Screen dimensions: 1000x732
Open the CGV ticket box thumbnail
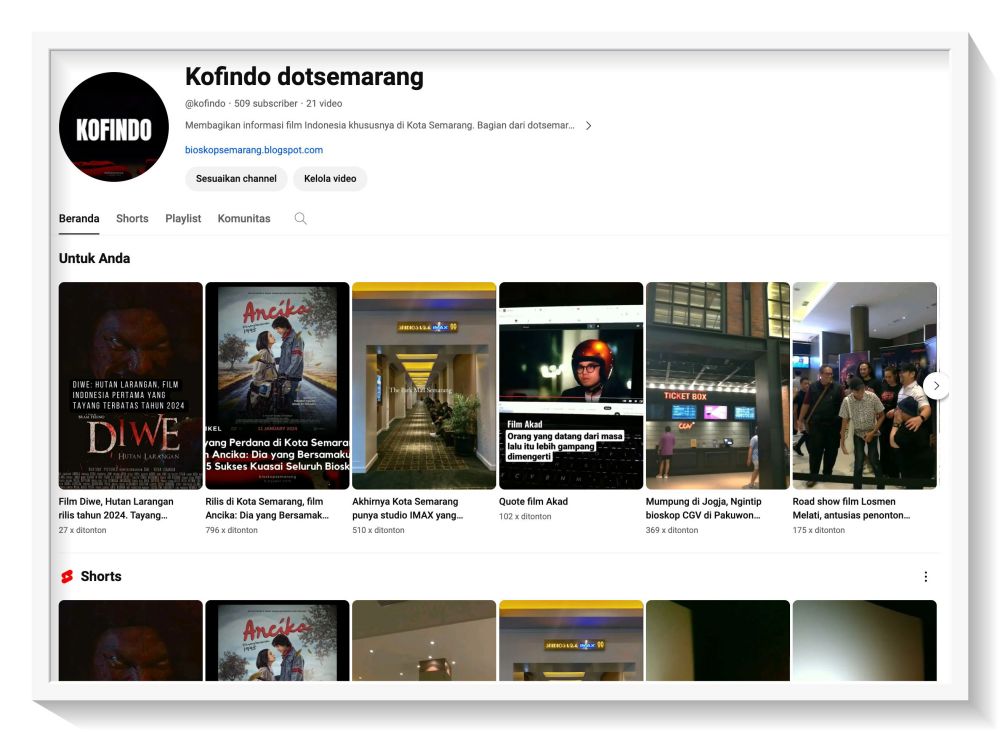[717, 386]
